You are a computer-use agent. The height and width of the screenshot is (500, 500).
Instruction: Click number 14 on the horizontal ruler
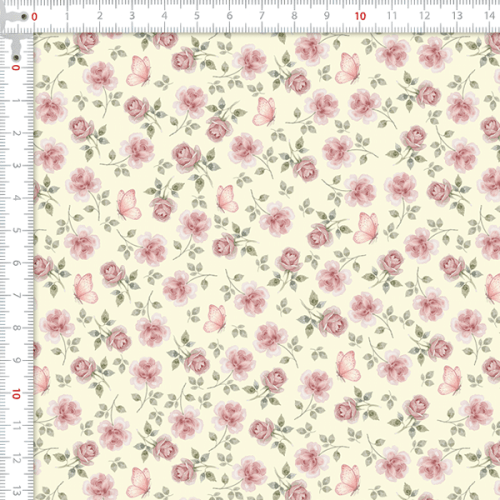click(490, 16)
